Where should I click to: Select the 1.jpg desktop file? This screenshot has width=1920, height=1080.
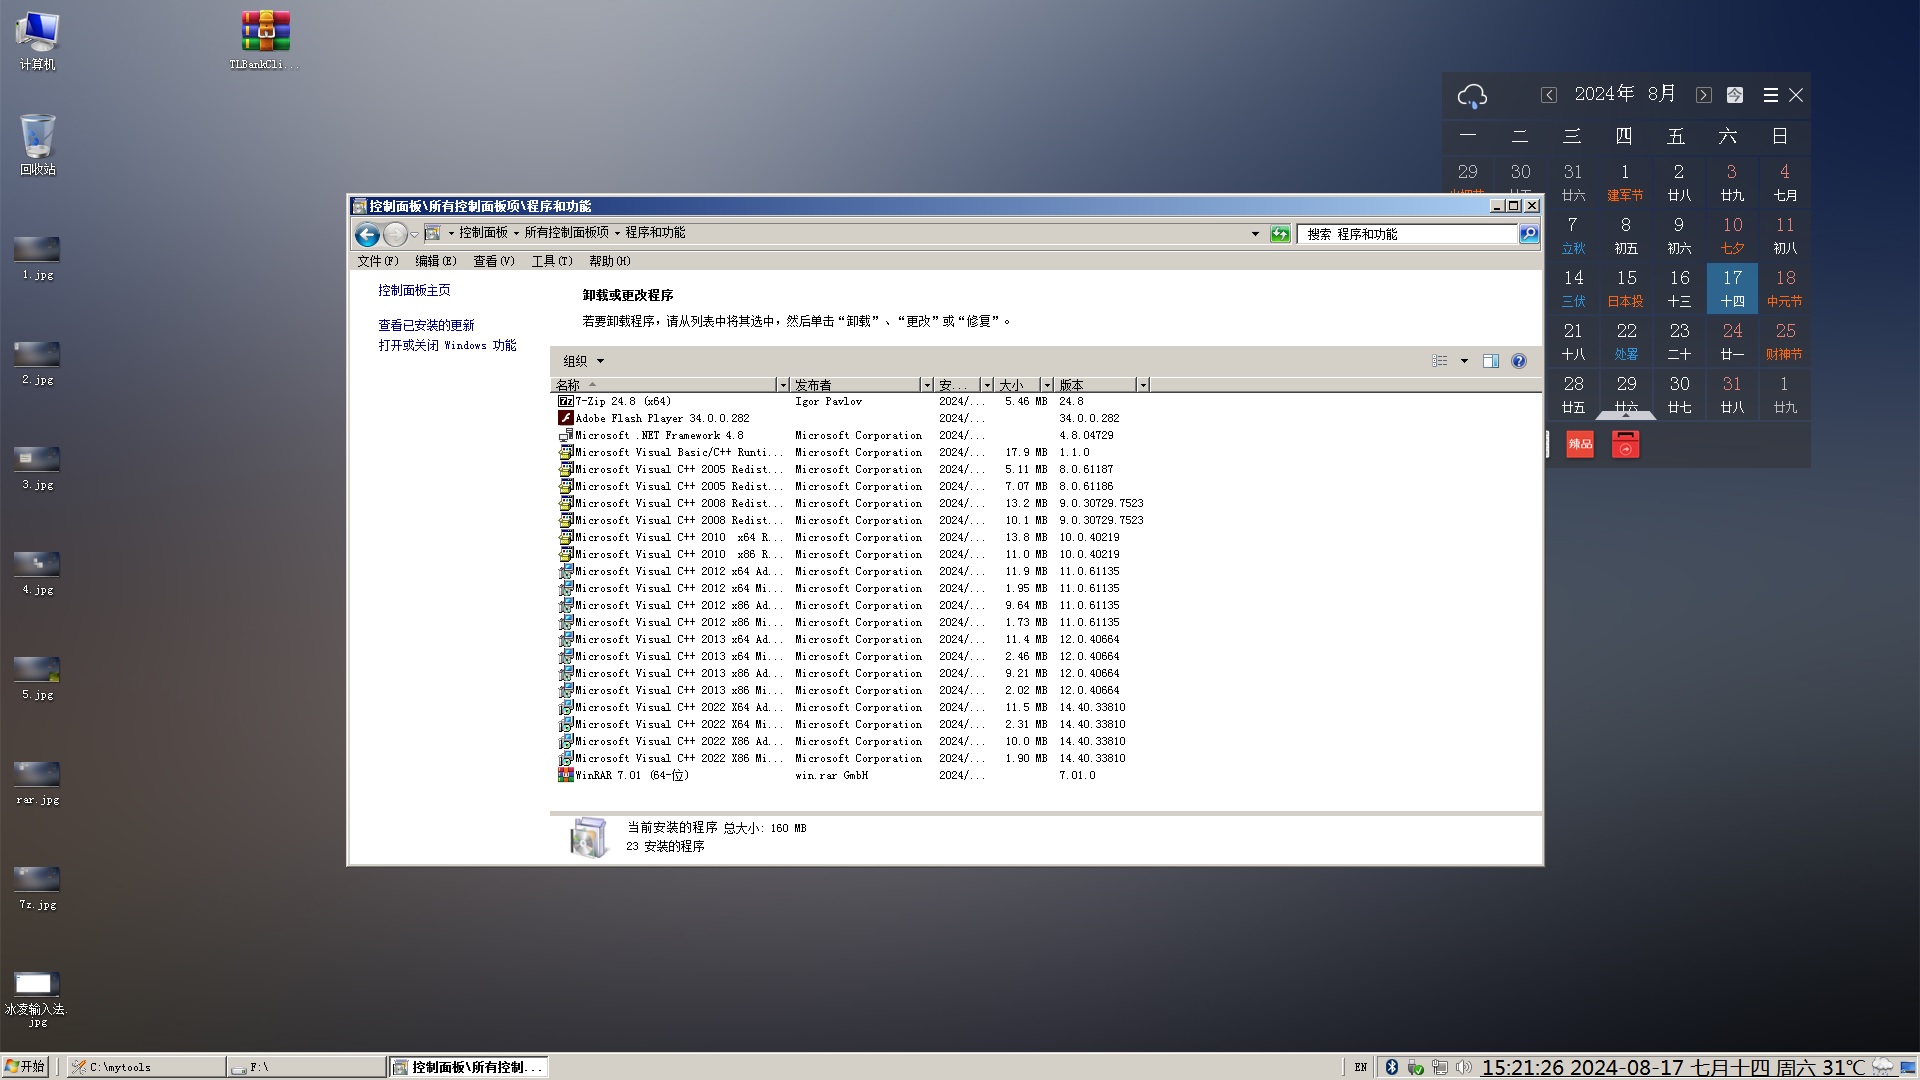point(37,258)
